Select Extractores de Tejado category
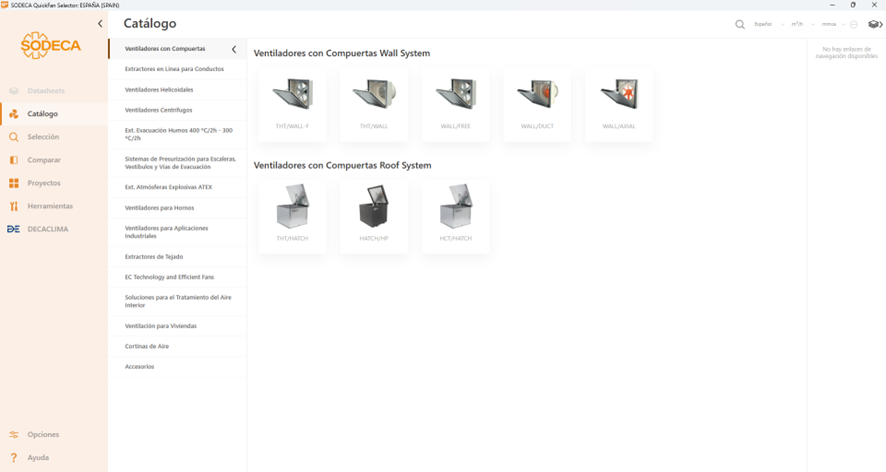886x472 pixels. pyautogui.click(x=177, y=257)
